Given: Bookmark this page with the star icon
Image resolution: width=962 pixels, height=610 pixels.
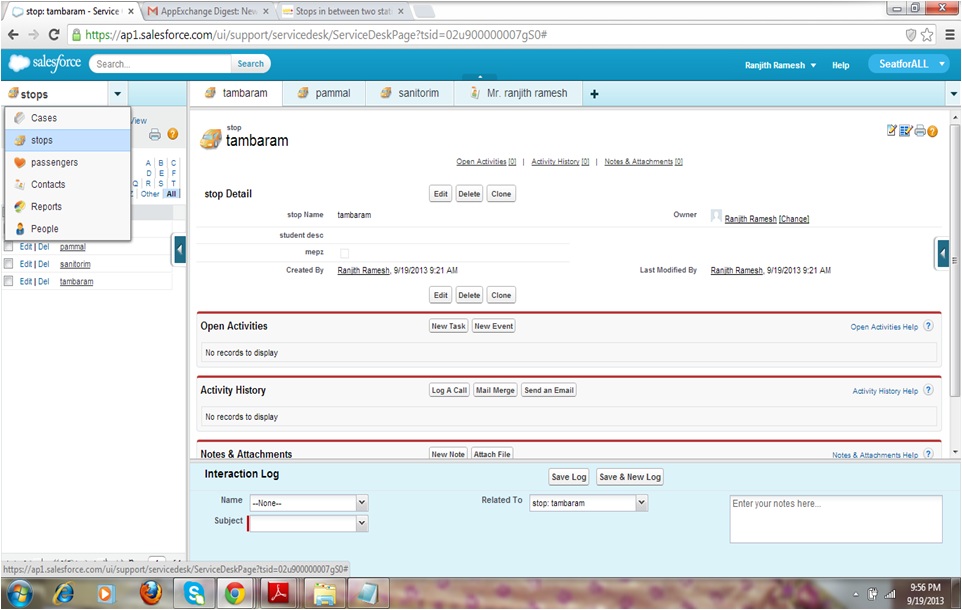Looking at the screenshot, I should pyautogui.click(x=927, y=35).
